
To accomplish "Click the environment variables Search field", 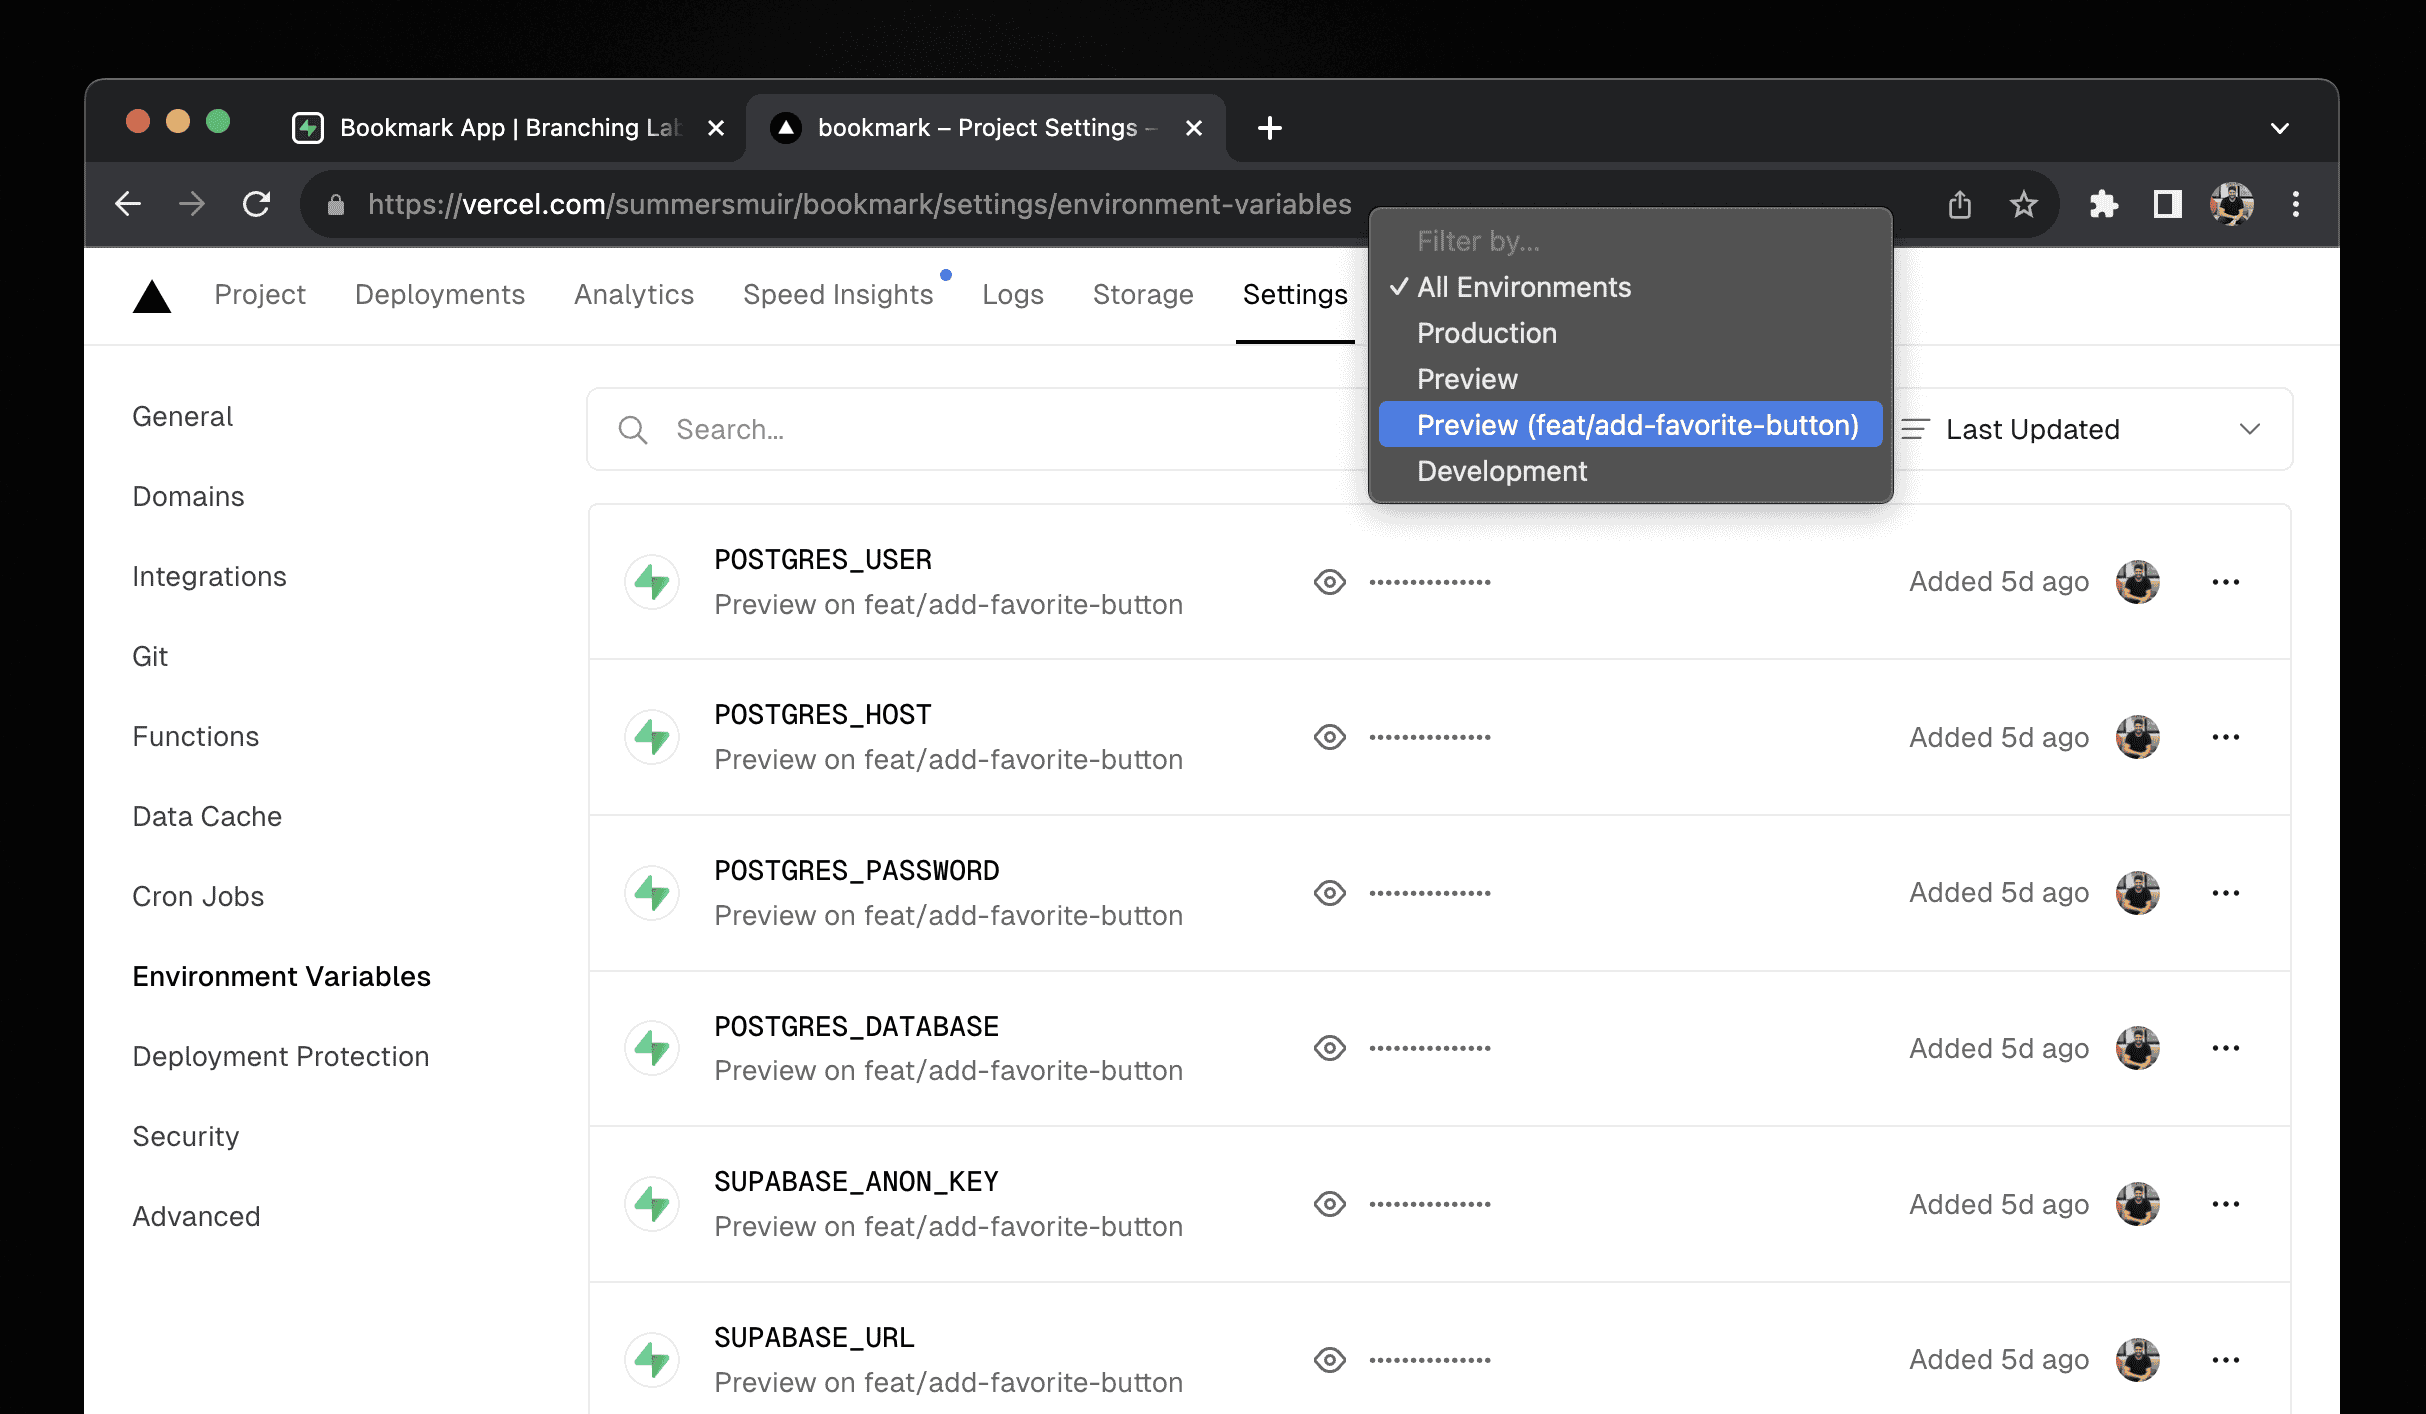I will (975, 429).
